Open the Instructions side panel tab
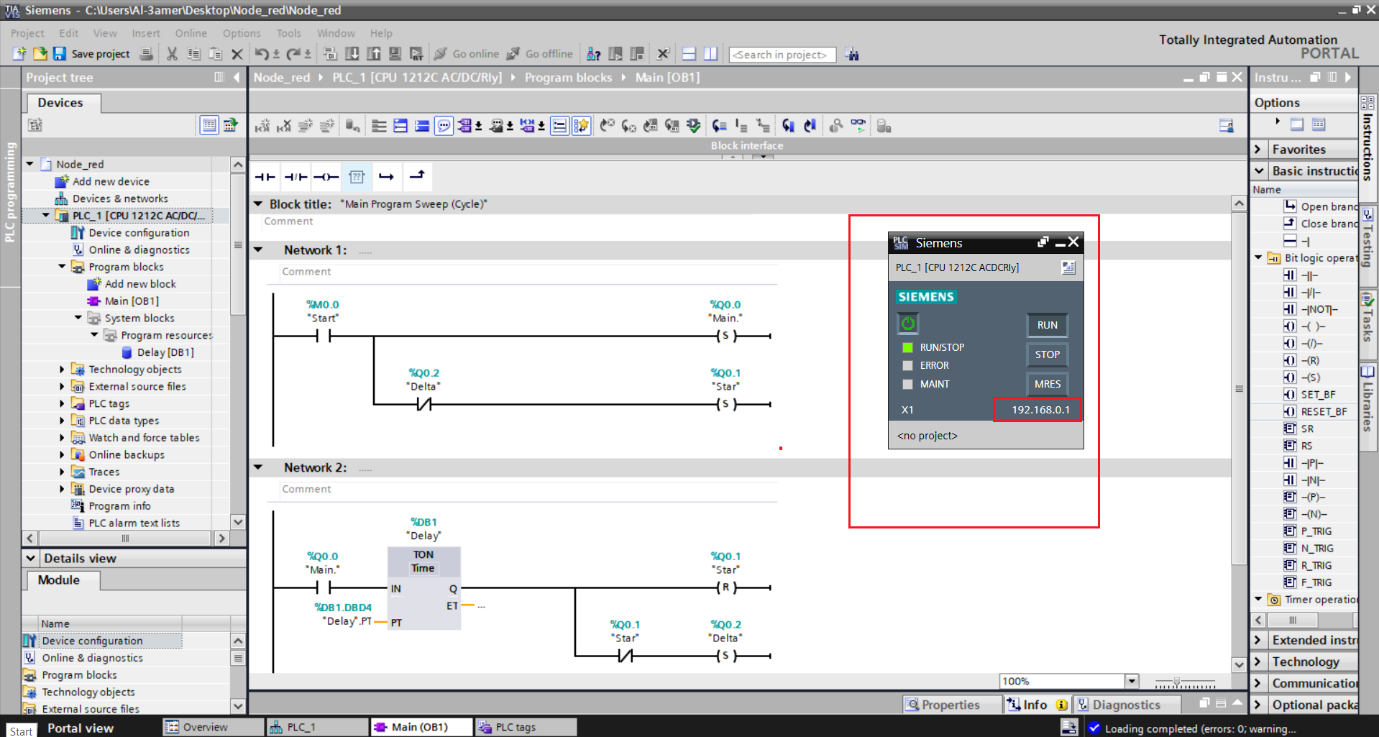This screenshot has width=1379, height=737. point(1371,140)
